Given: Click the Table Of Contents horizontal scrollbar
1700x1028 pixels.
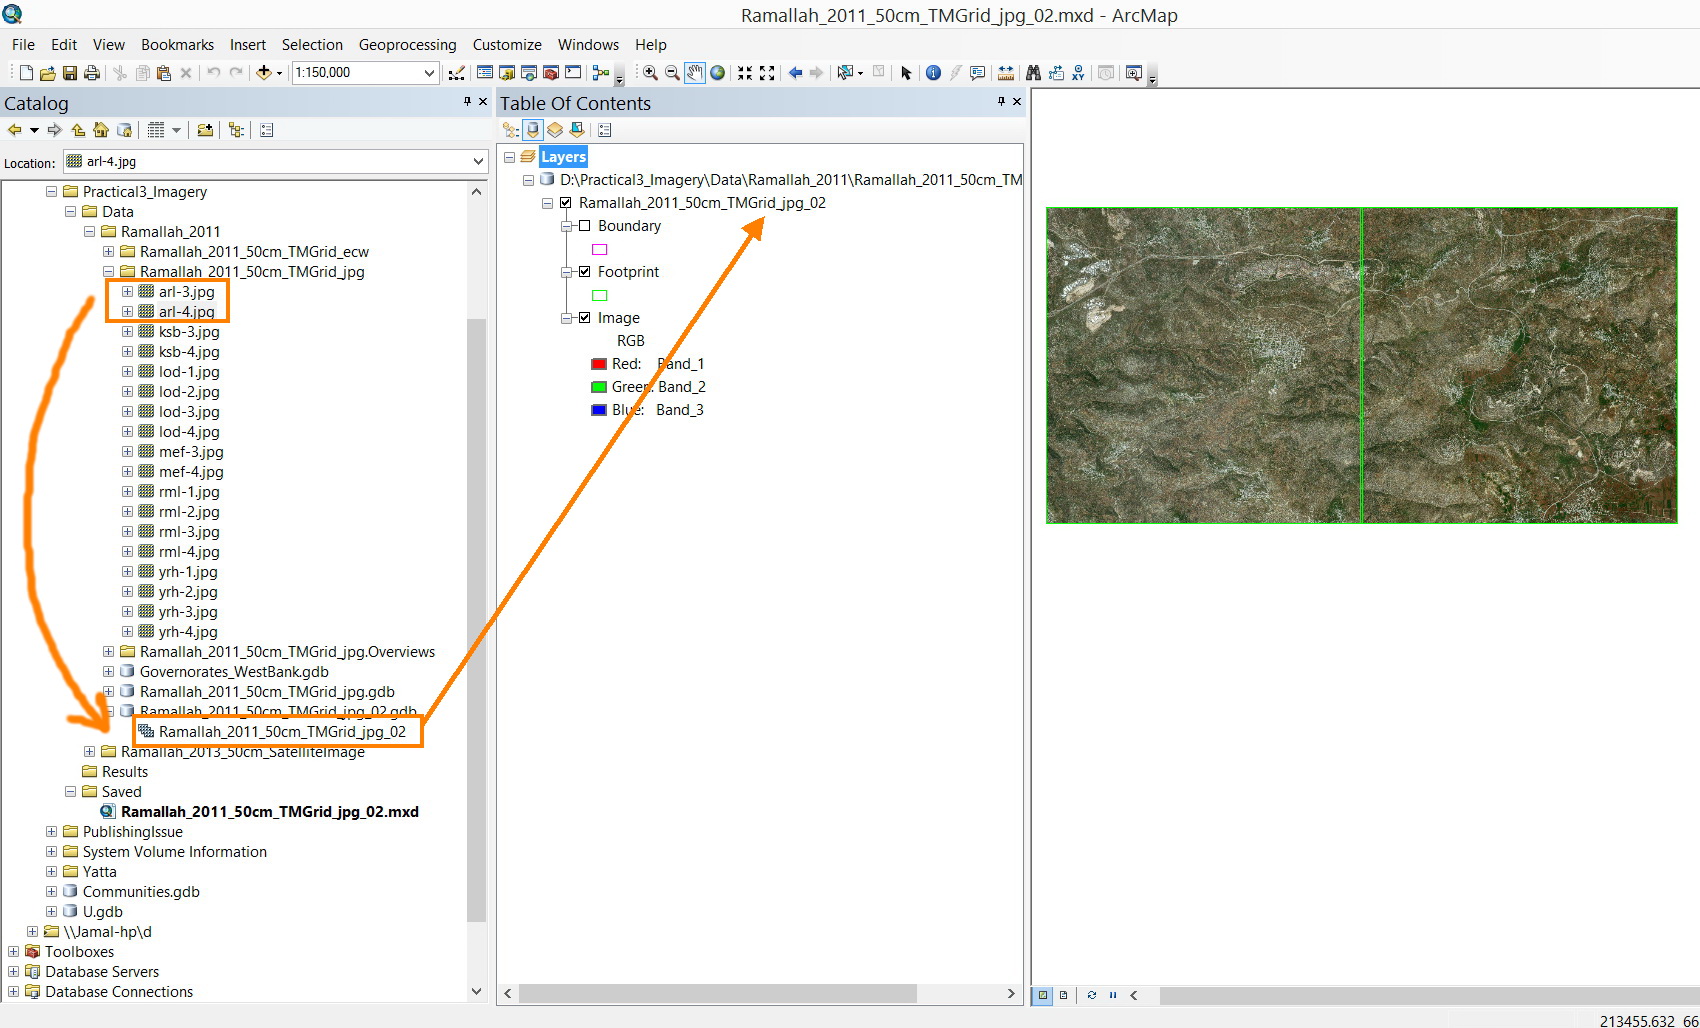Looking at the screenshot, I should pyautogui.click(x=717, y=993).
